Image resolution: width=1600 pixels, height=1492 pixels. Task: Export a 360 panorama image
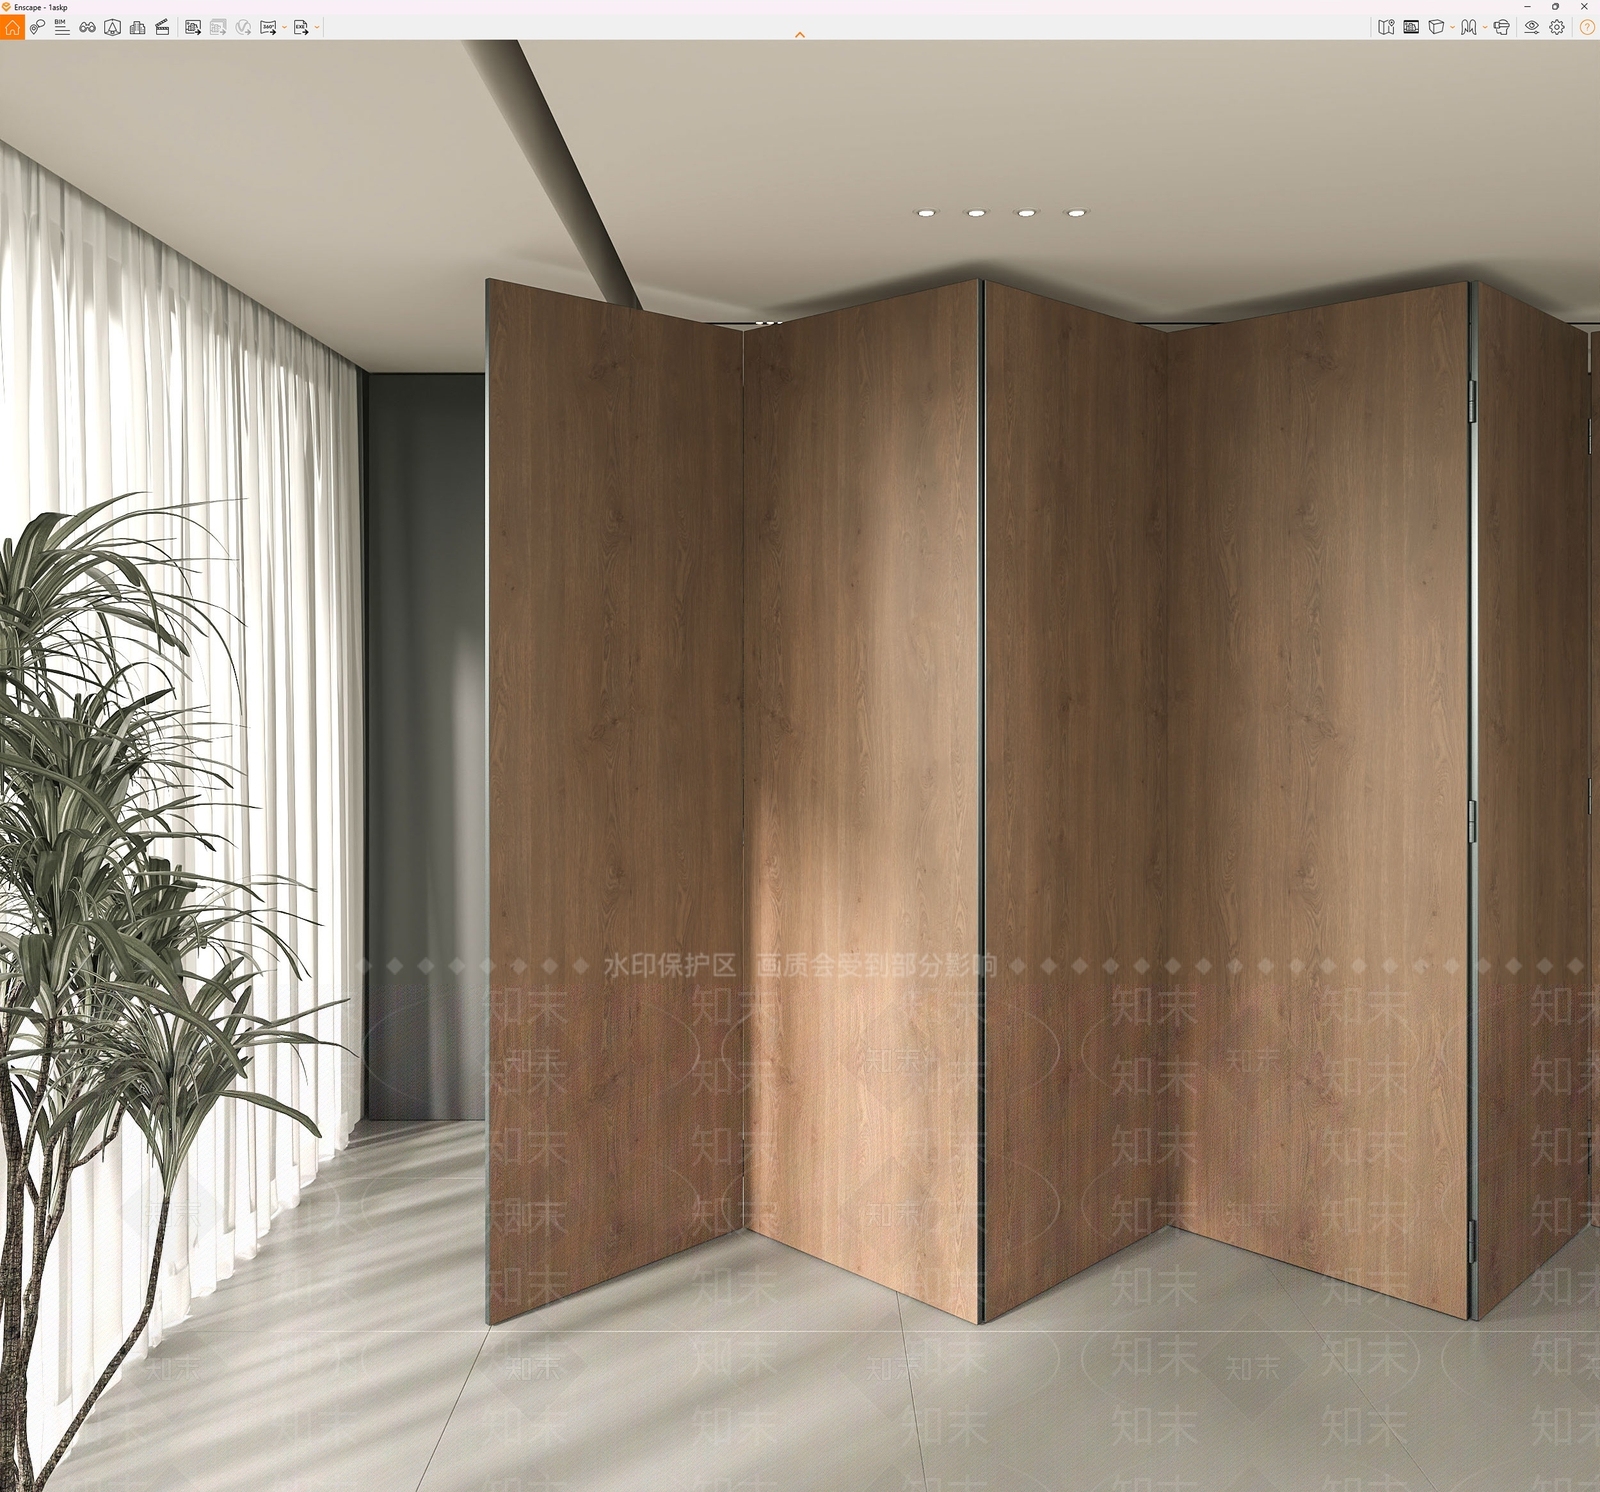tap(268, 27)
